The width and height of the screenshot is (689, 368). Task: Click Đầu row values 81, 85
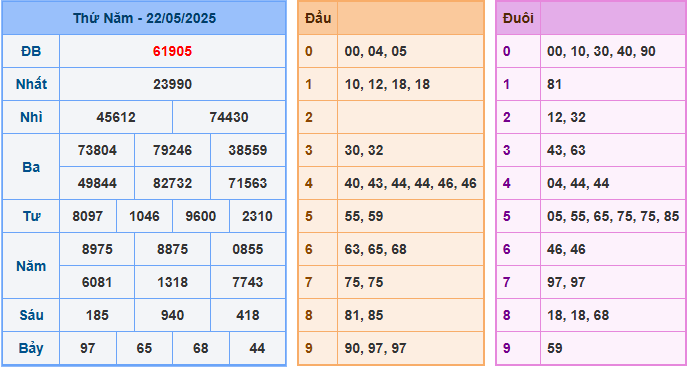click(364, 315)
